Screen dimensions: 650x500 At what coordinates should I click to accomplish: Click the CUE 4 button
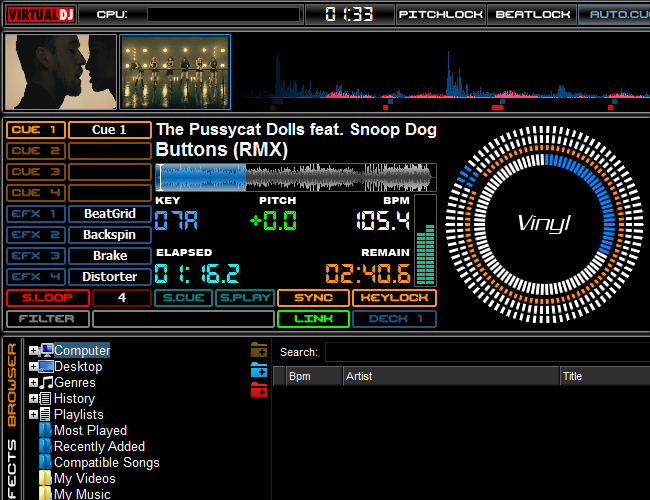coord(36,193)
